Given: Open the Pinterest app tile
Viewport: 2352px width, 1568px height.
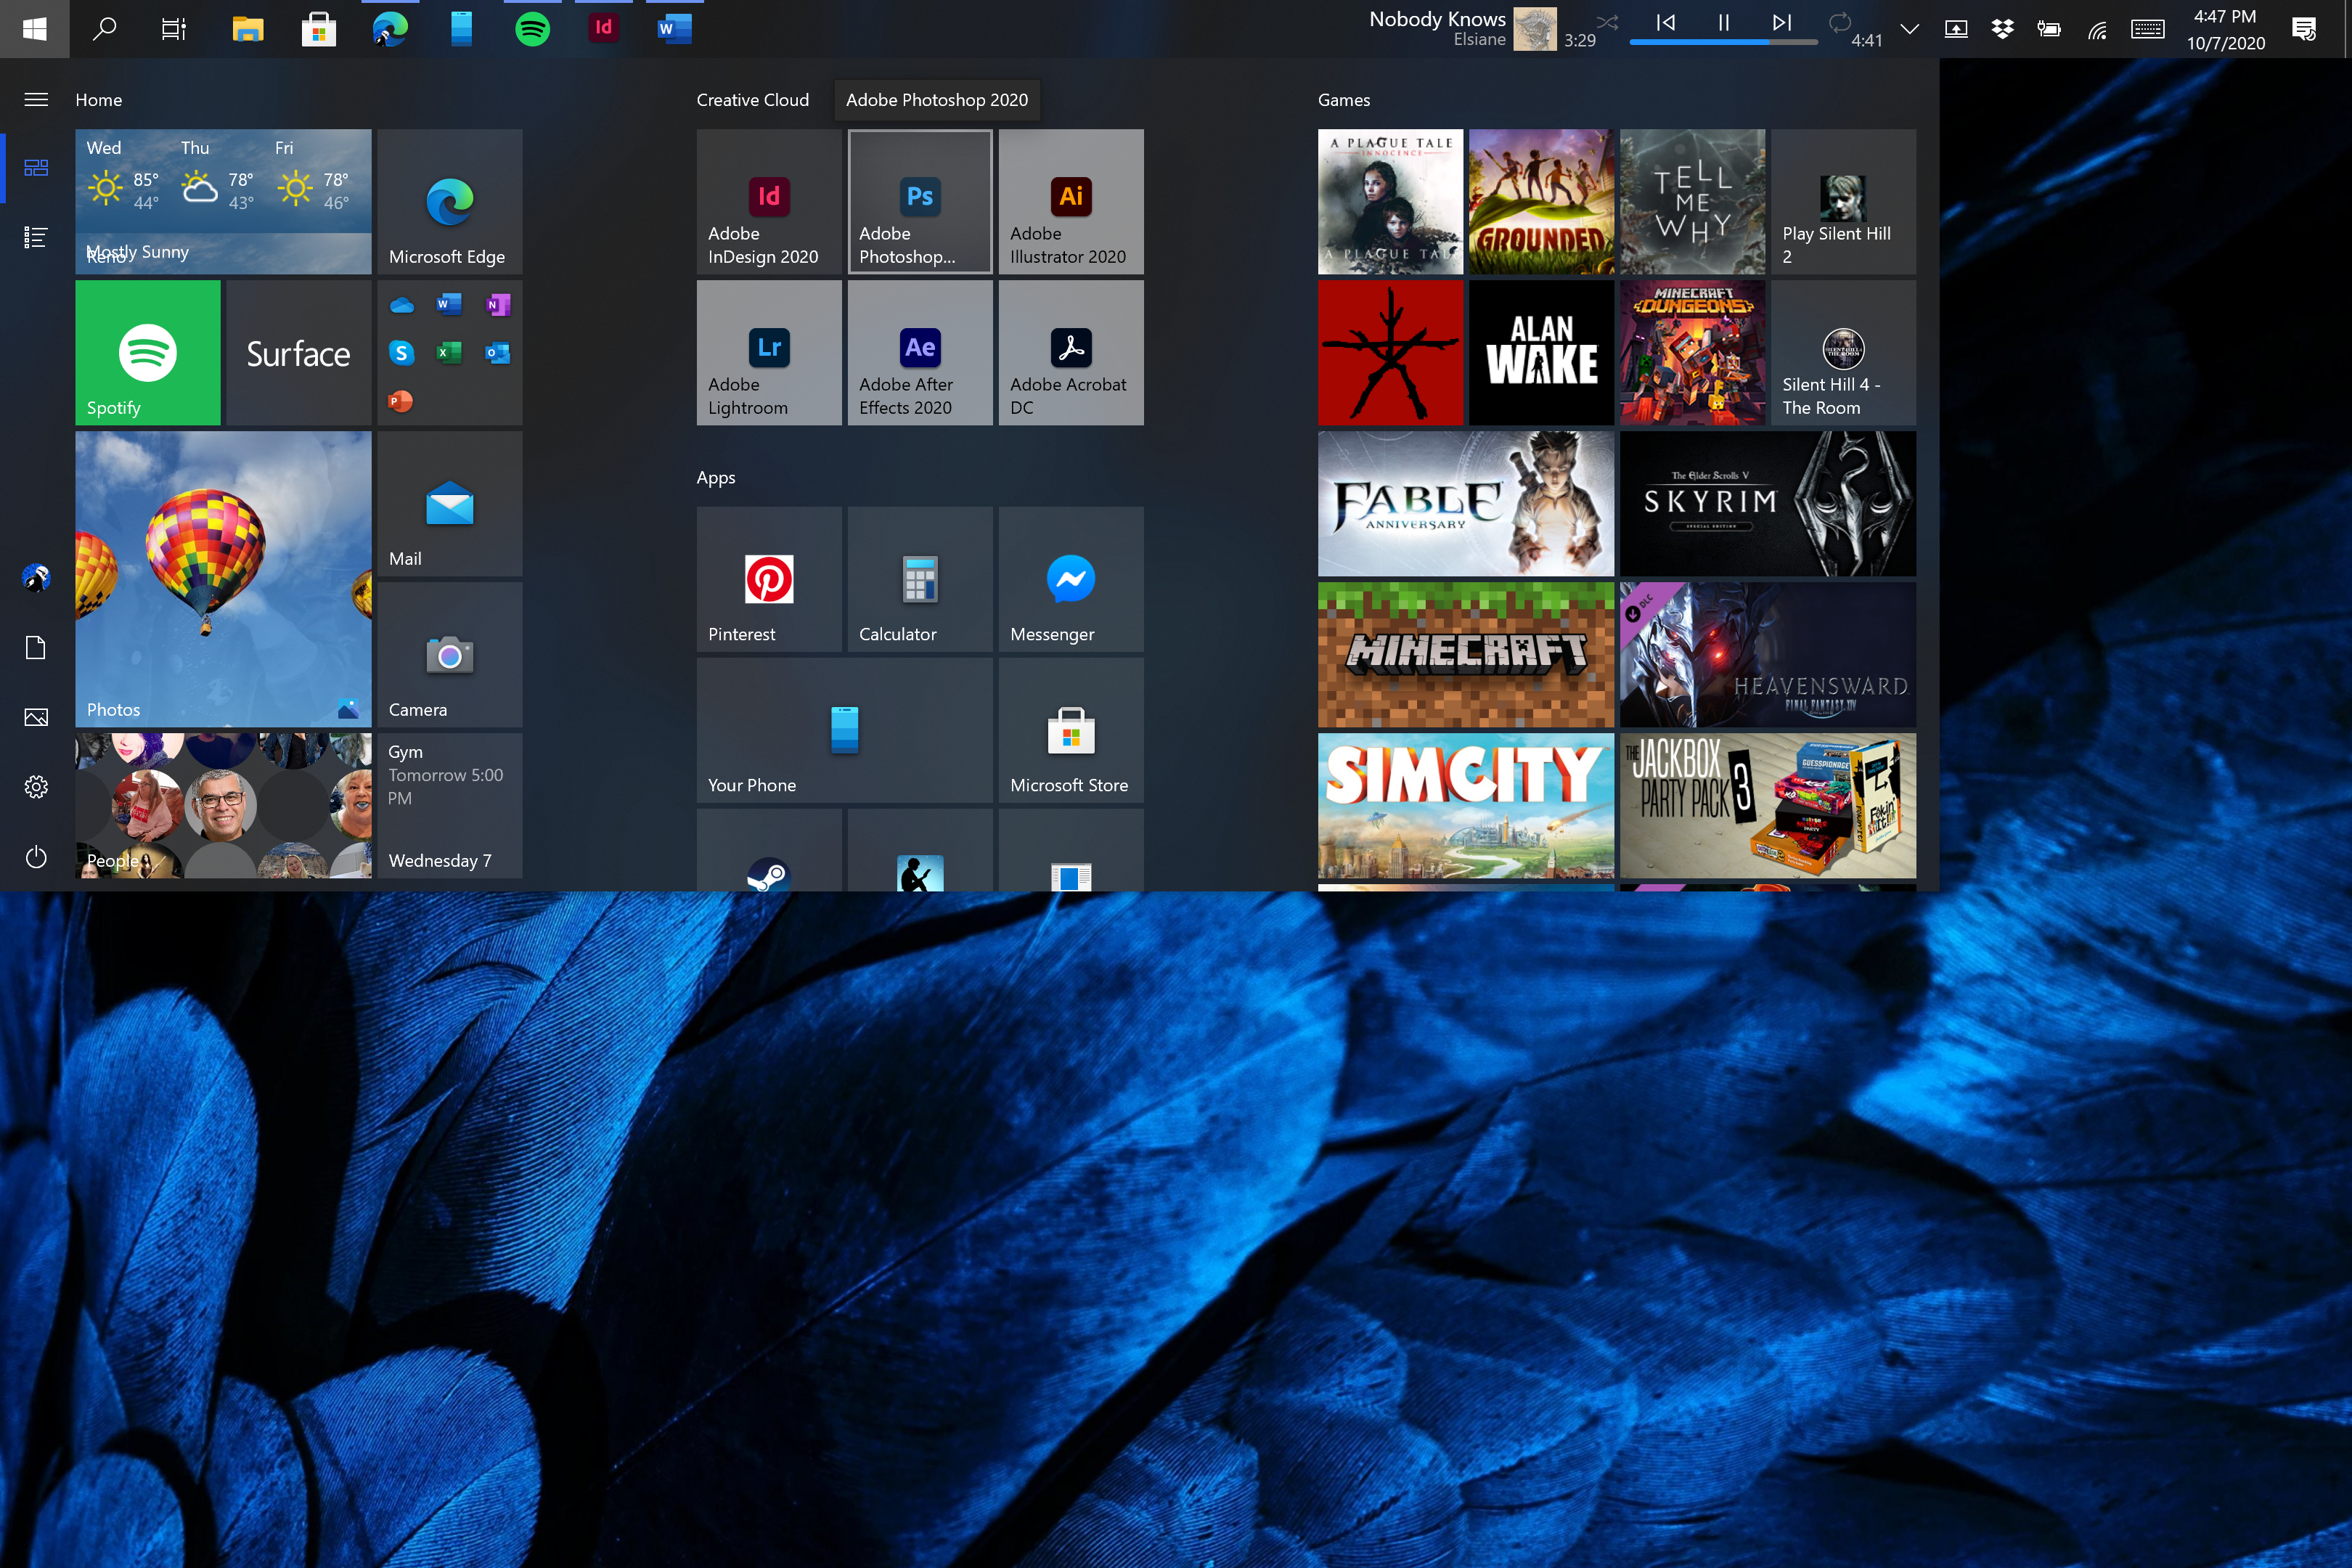Looking at the screenshot, I should (768, 579).
